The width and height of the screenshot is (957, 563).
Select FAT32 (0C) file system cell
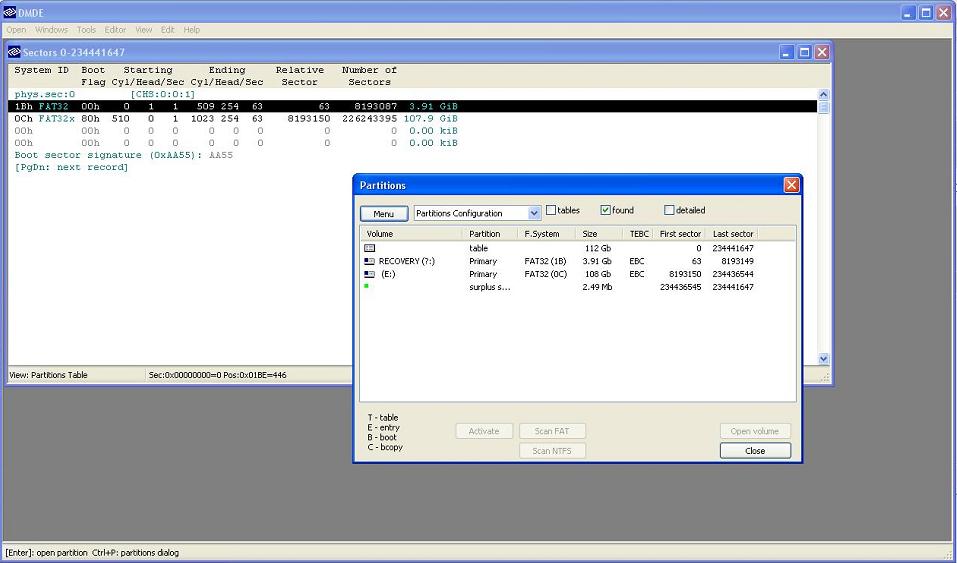[x=546, y=274]
